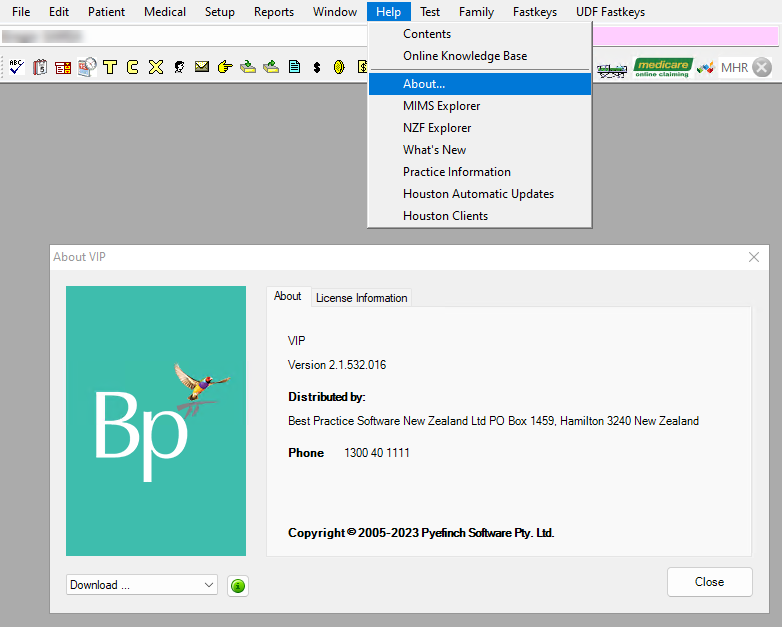Open the Family menu
Viewport: 782px width, 627px height.
476,11
